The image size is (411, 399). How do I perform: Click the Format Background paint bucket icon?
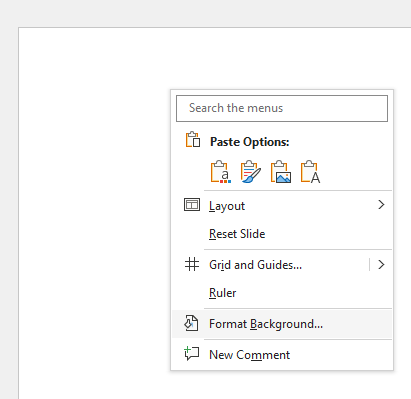tap(191, 323)
